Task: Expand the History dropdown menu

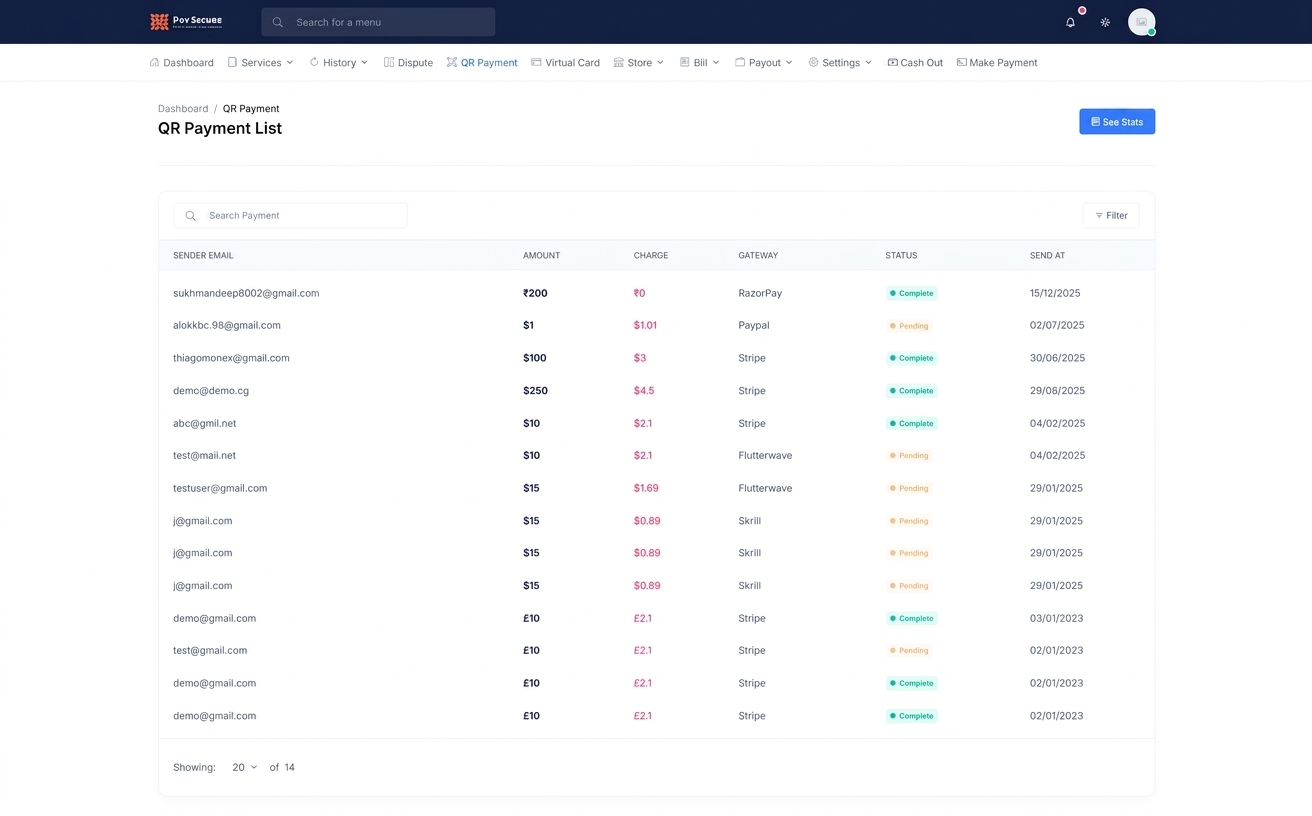Action: coord(338,62)
